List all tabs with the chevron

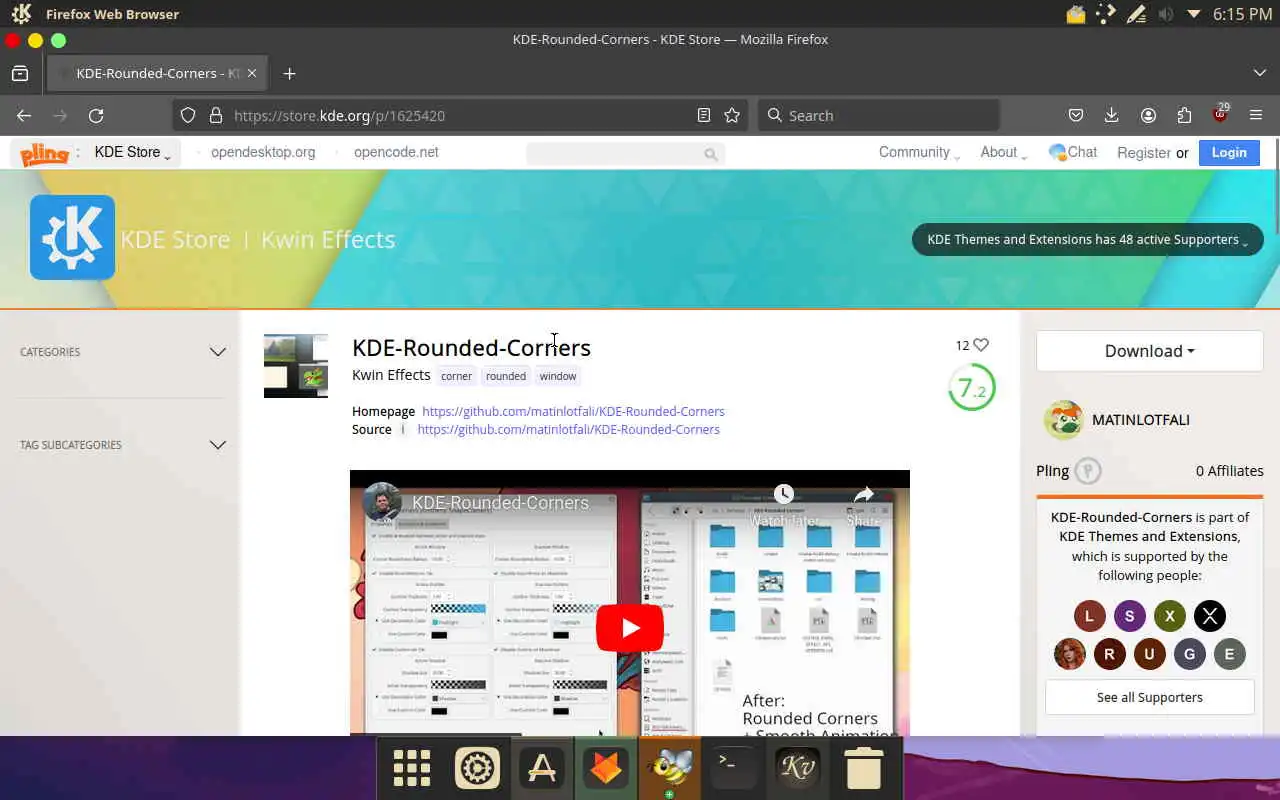pos(1260,73)
